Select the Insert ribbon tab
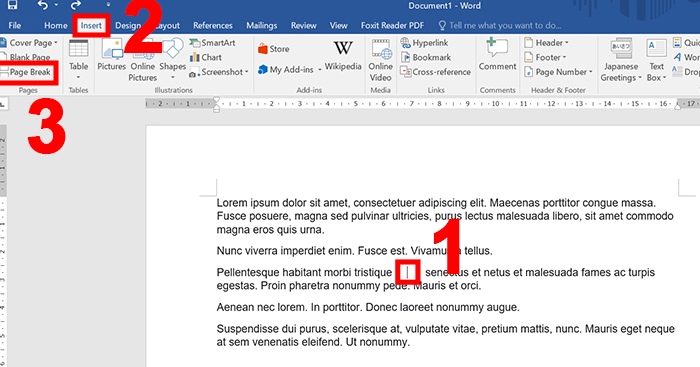The height and width of the screenshot is (367, 700). [x=91, y=25]
